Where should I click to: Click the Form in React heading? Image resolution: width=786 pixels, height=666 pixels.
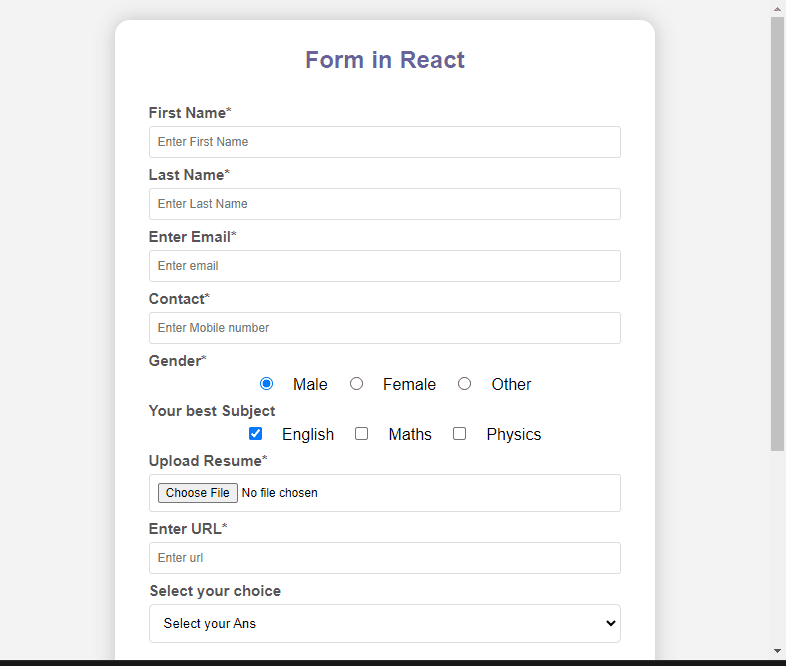tap(385, 60)
